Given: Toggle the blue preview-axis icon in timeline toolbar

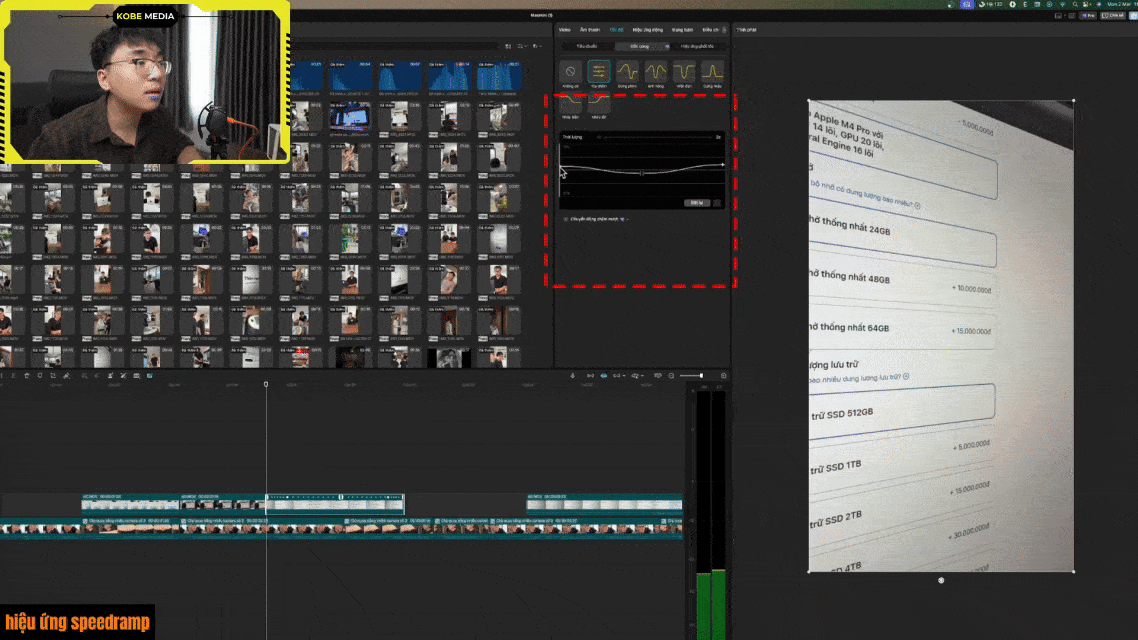Looking at the screenshot, I should coord(603,376).
